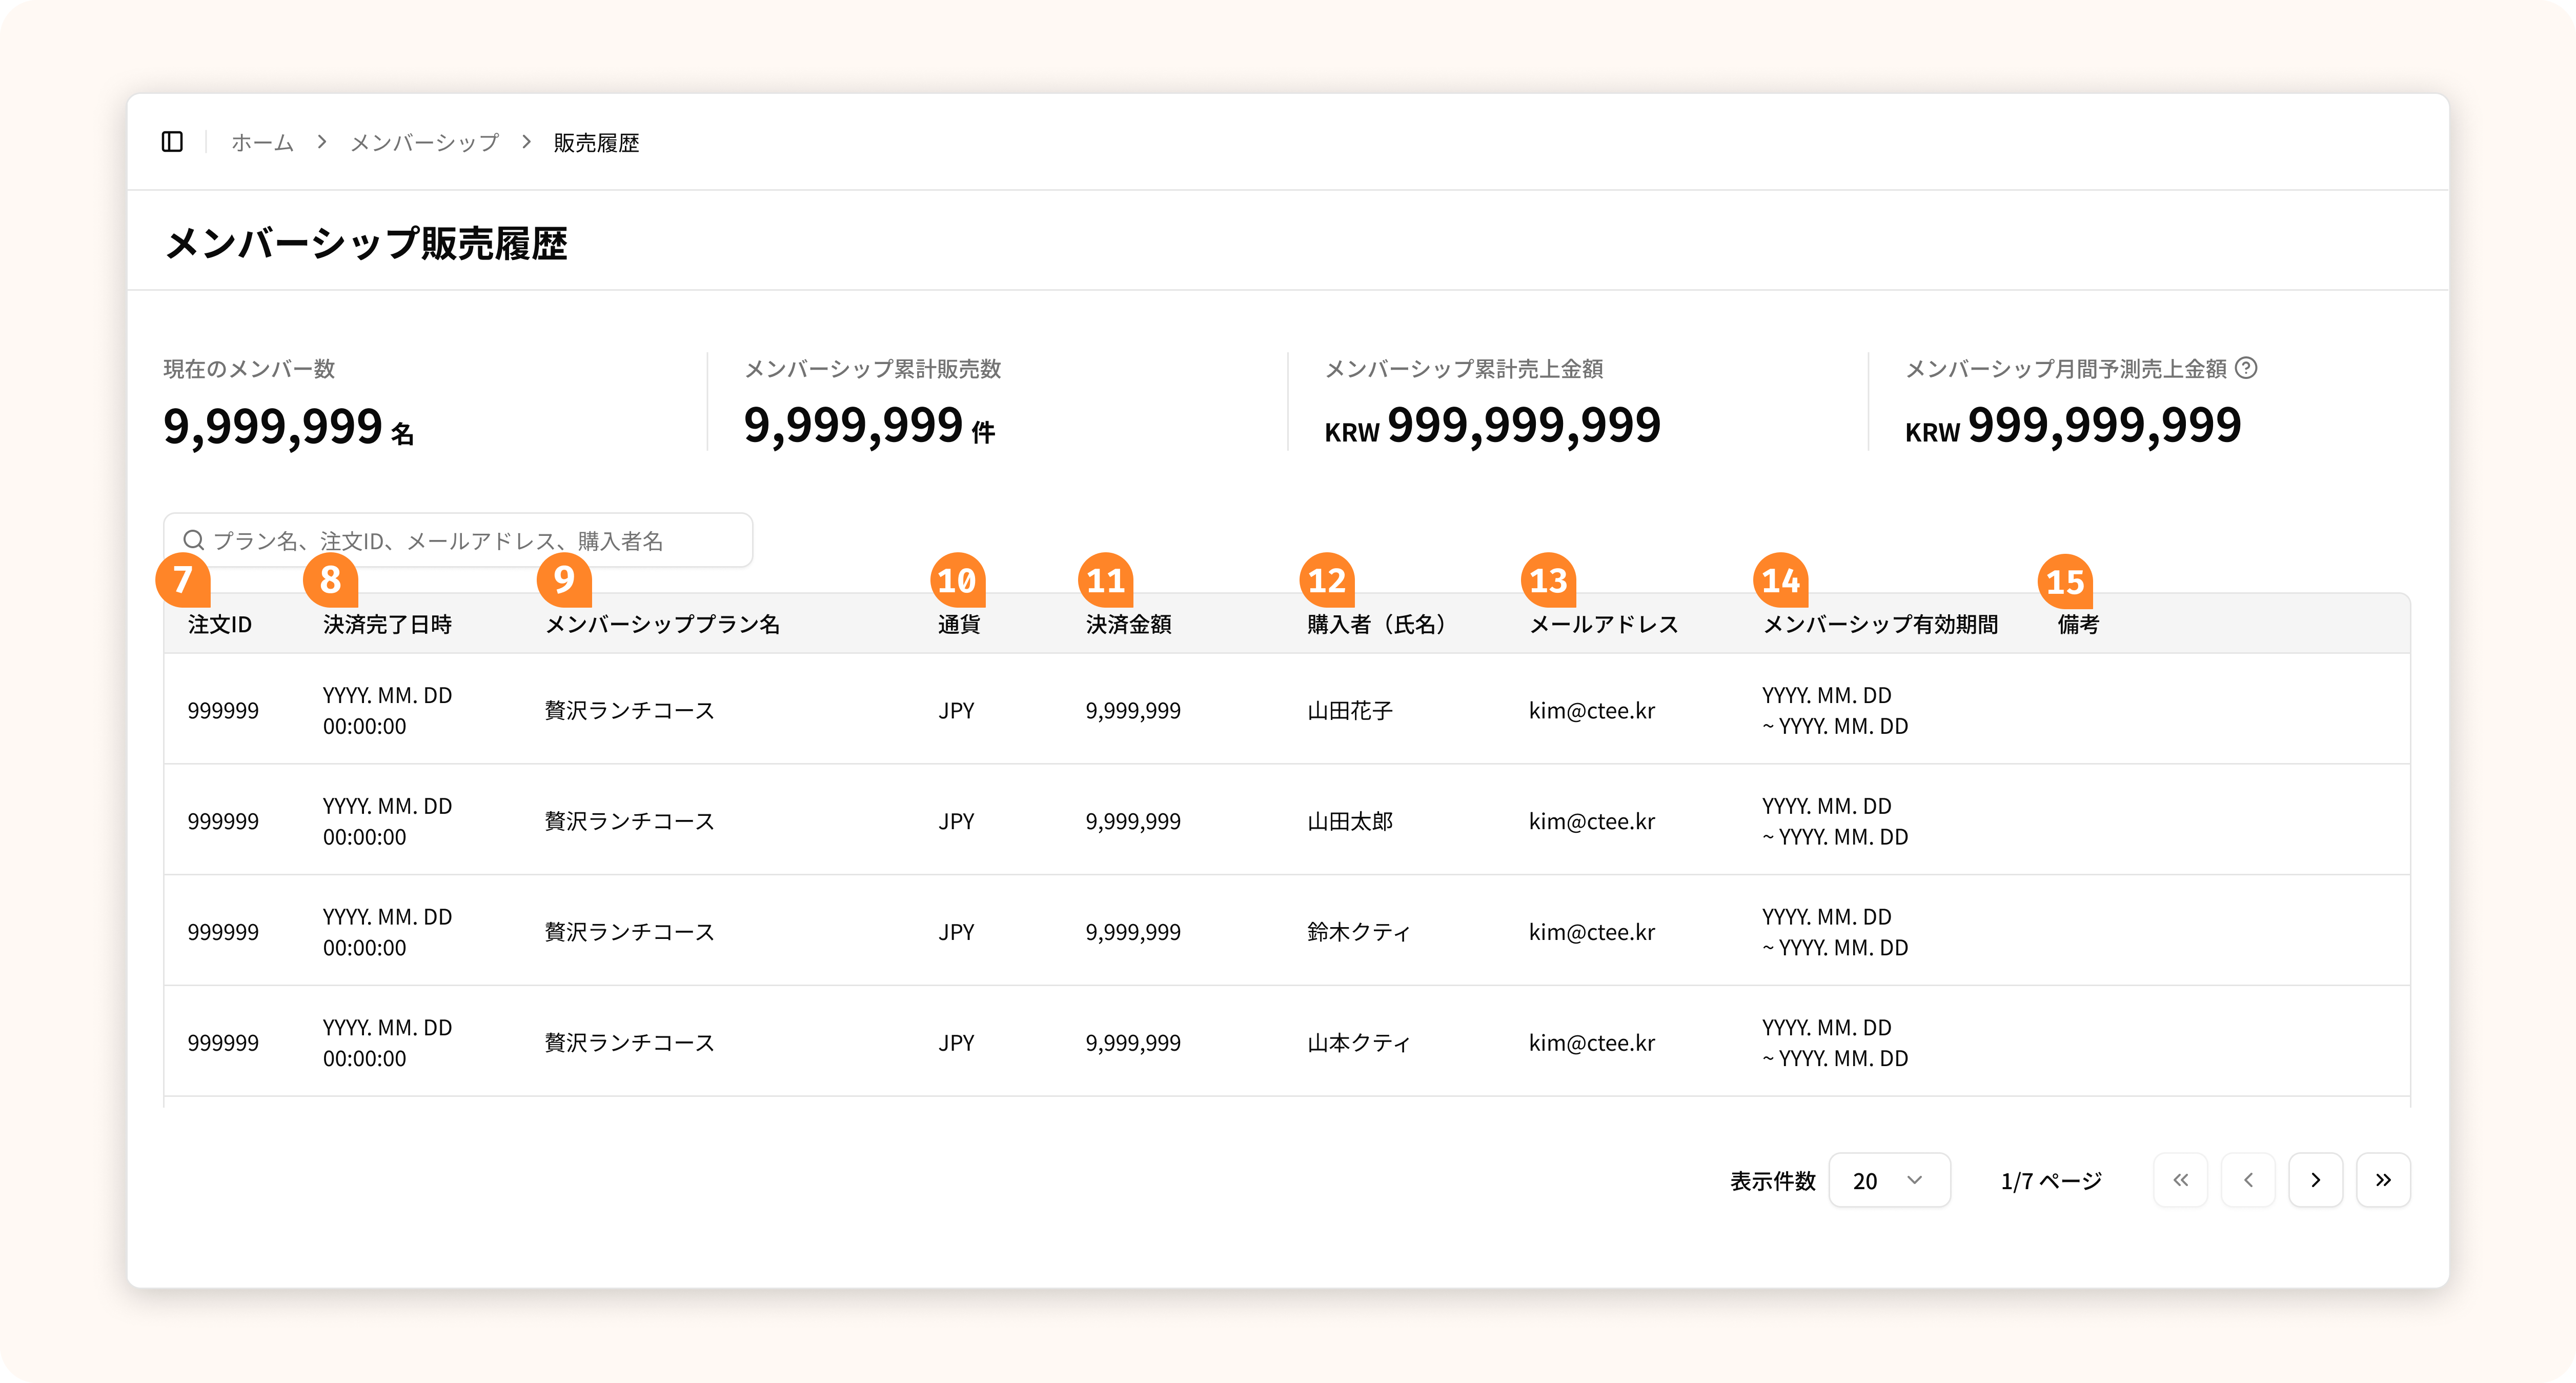
Task: Click the ホーム breadcrumb link
Action: click(262, 143)
